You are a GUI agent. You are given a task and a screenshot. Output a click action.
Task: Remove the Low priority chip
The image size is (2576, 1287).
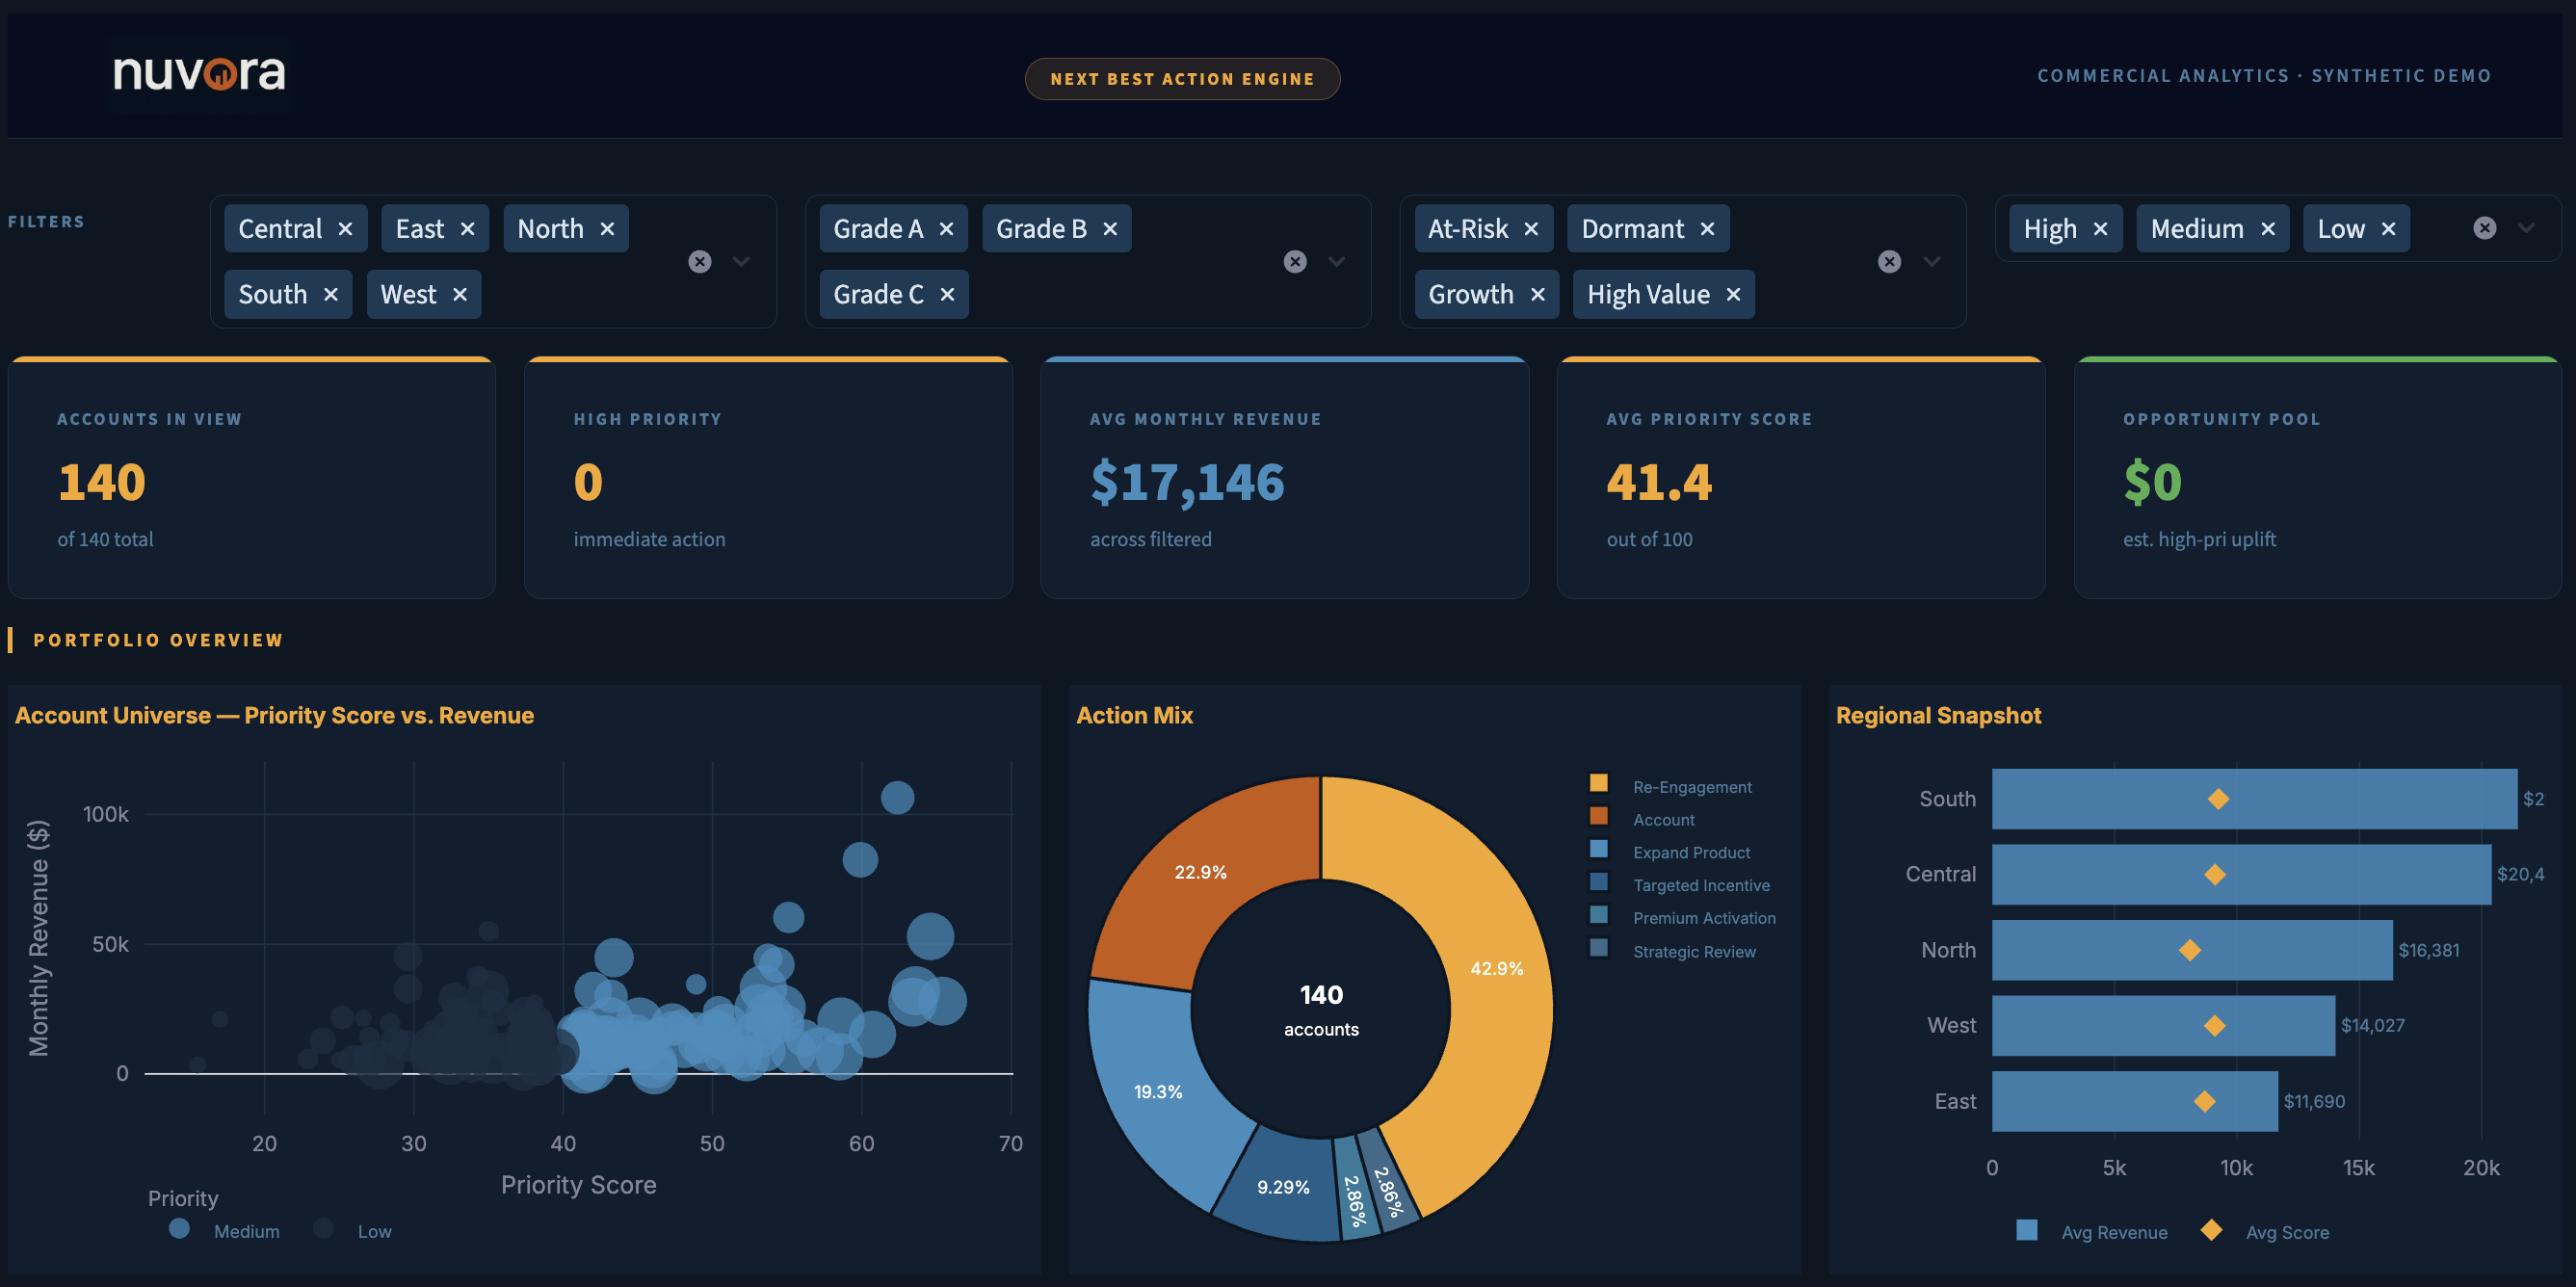2388,229
